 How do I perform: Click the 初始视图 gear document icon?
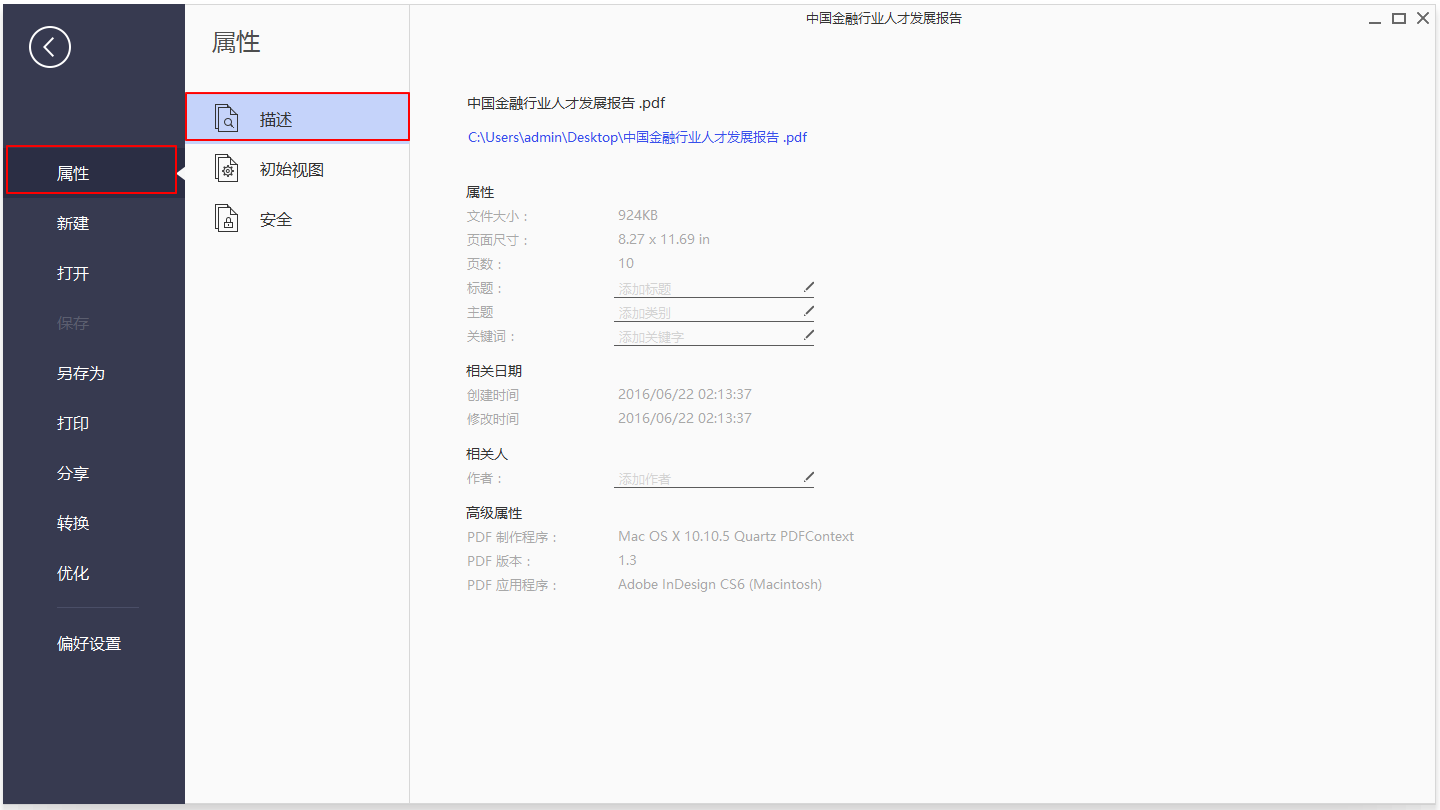pyautogui.click(x=228, y=168)
